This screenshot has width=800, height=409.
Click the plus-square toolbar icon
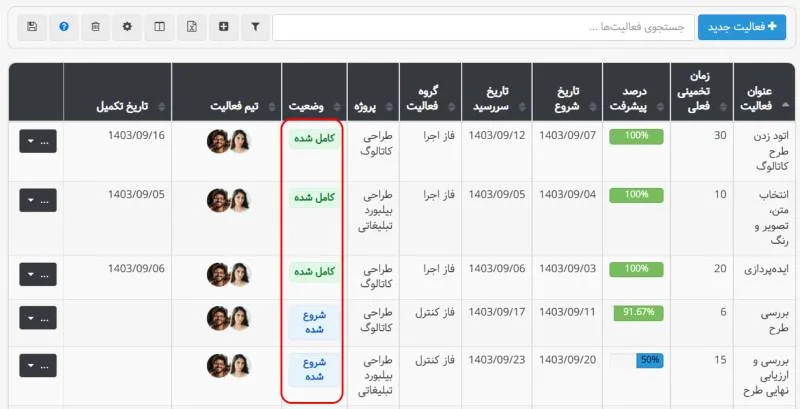(223, 27)
